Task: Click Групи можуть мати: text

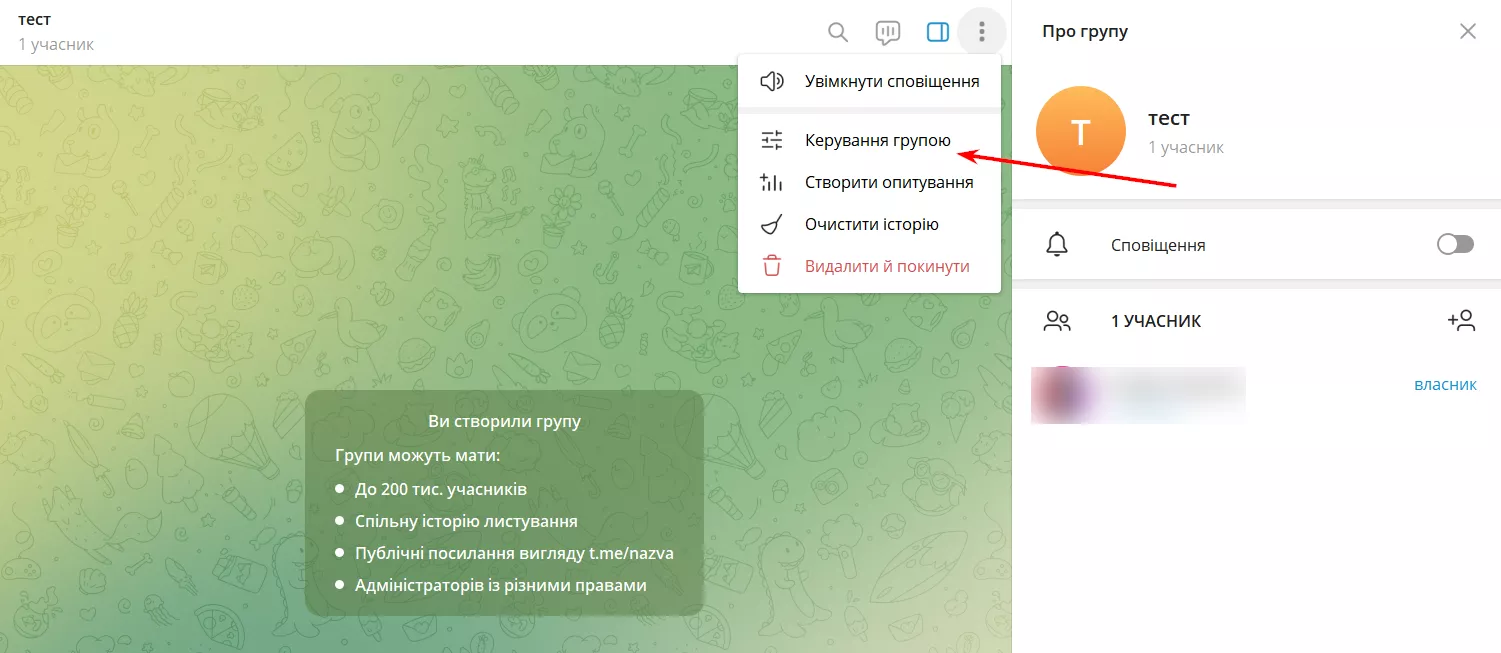Action: pos(417,456)
